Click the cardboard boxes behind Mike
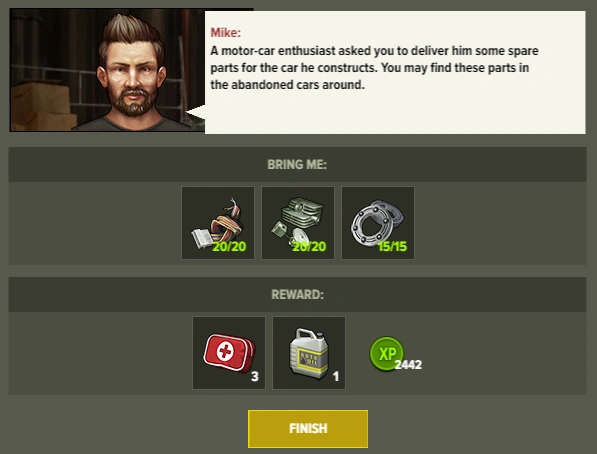The height and width of the screenshot is (454, 597). 40,107
